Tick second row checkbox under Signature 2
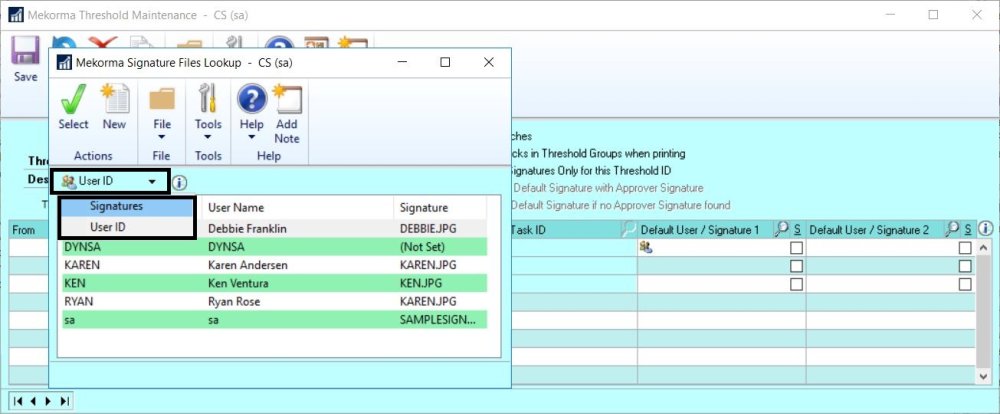Viewport: 1000px width, 414px height. point(966,266)
